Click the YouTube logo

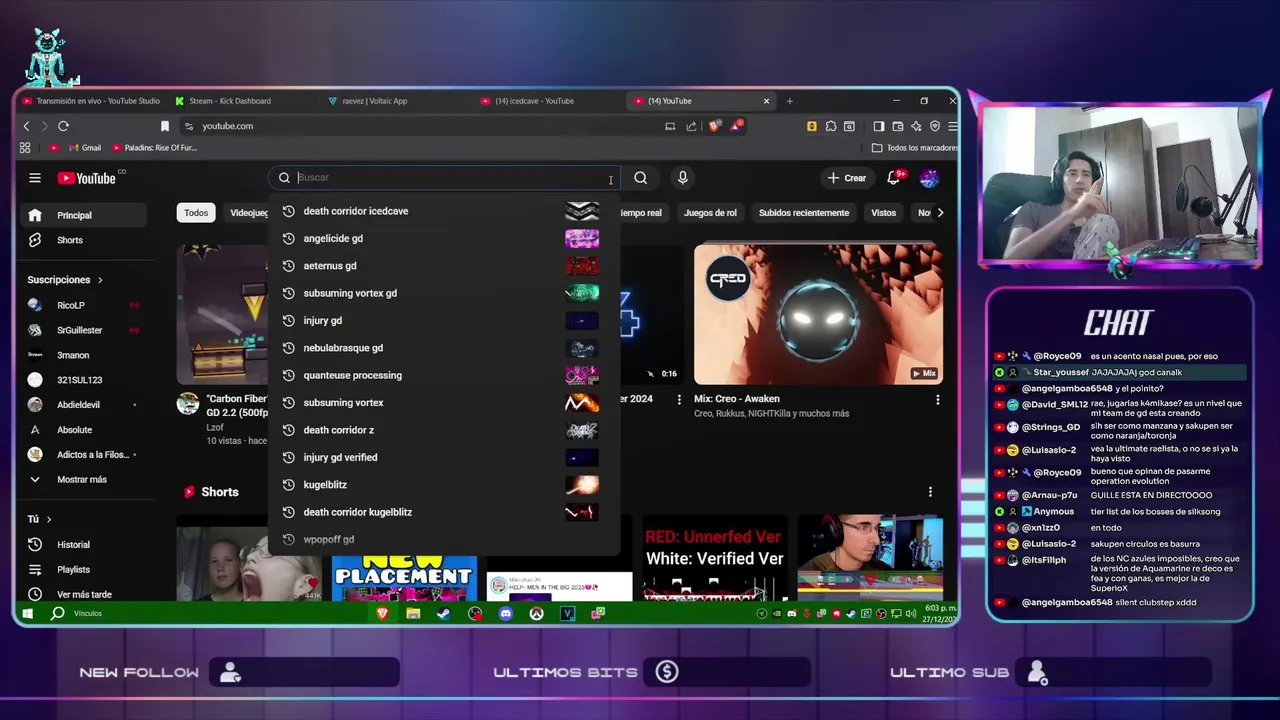click(x=87, y=178)
